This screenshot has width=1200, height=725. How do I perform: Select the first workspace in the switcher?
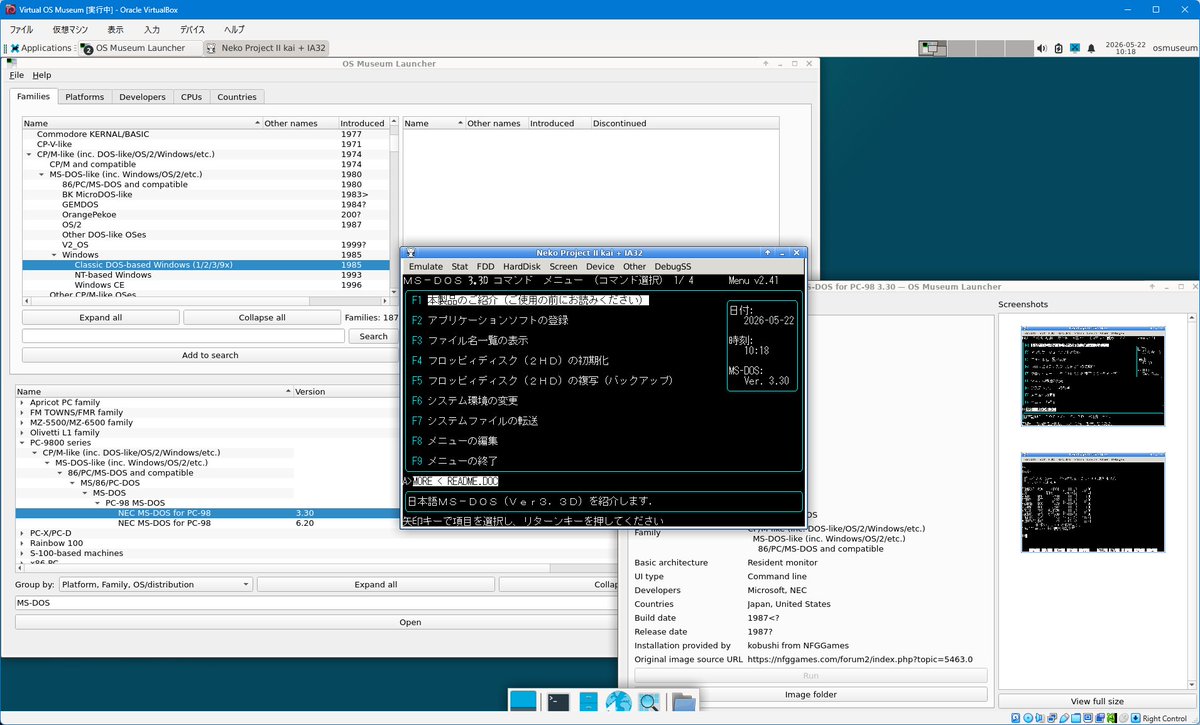coord(933,48)
